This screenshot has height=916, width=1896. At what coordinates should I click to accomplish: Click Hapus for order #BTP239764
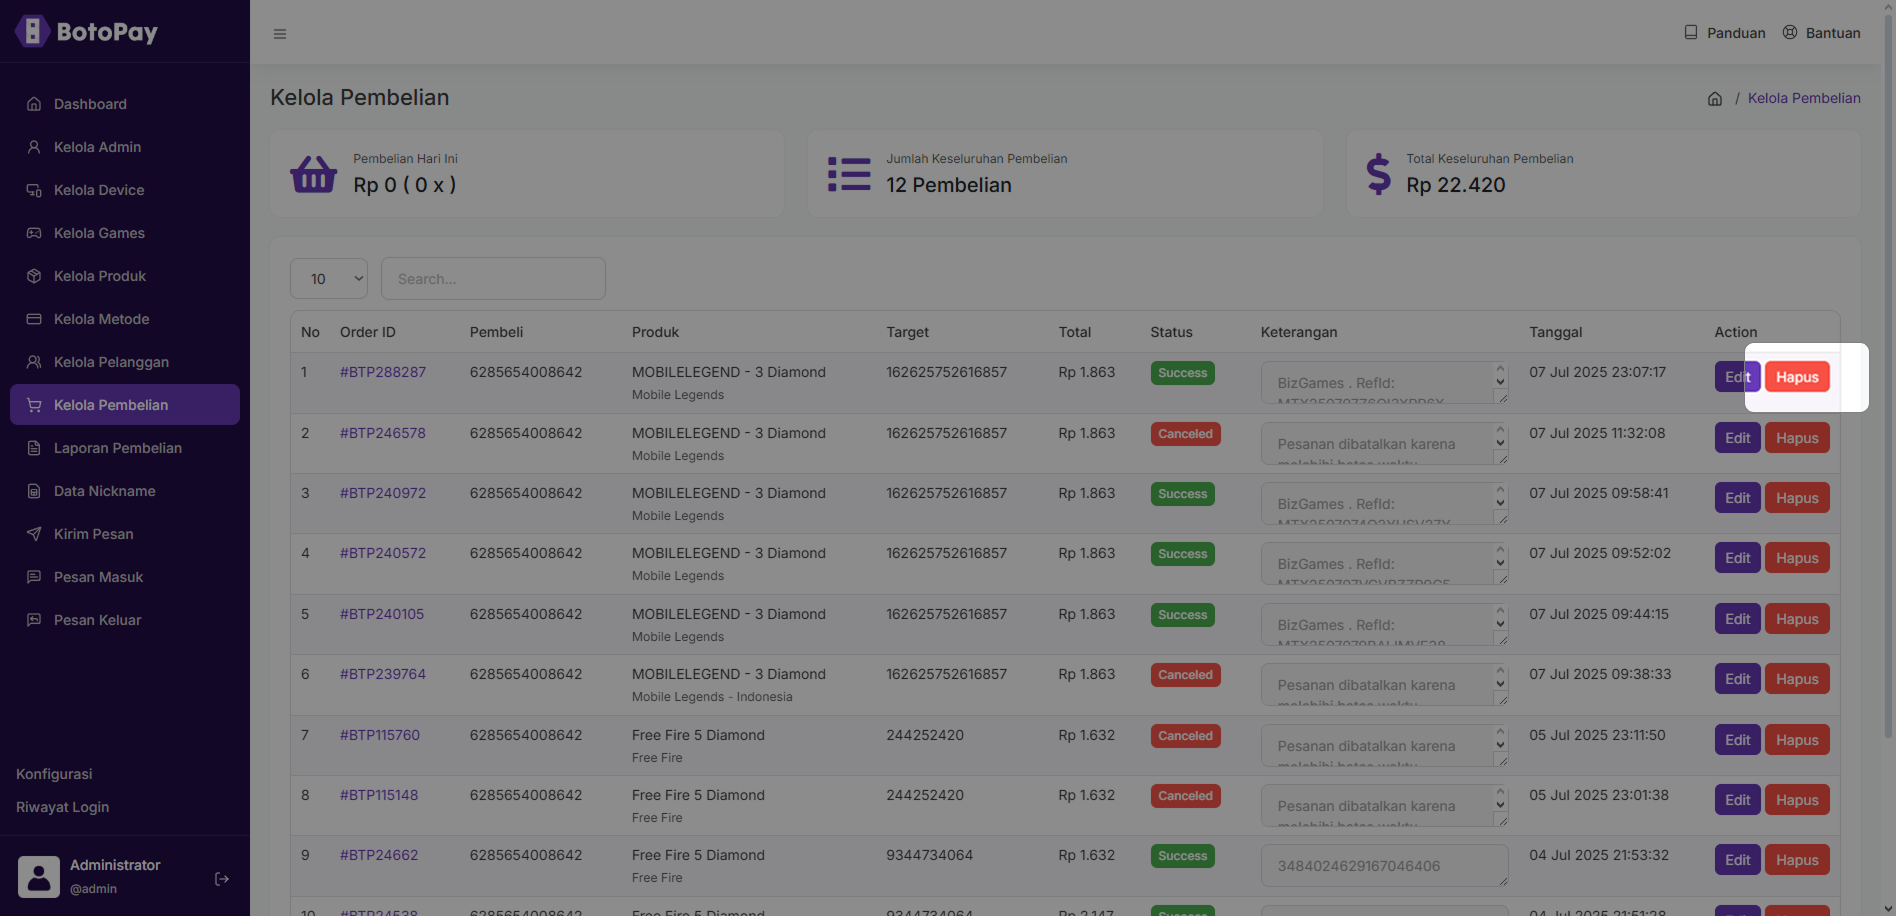point(1797,679)
